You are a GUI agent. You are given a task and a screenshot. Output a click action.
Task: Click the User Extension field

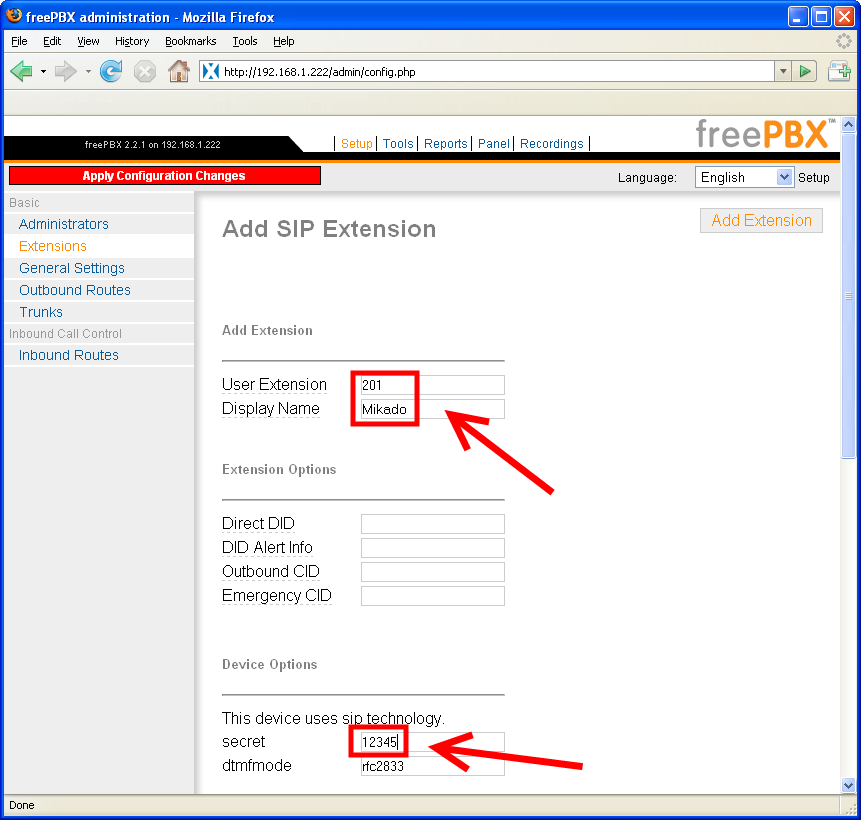433,385
